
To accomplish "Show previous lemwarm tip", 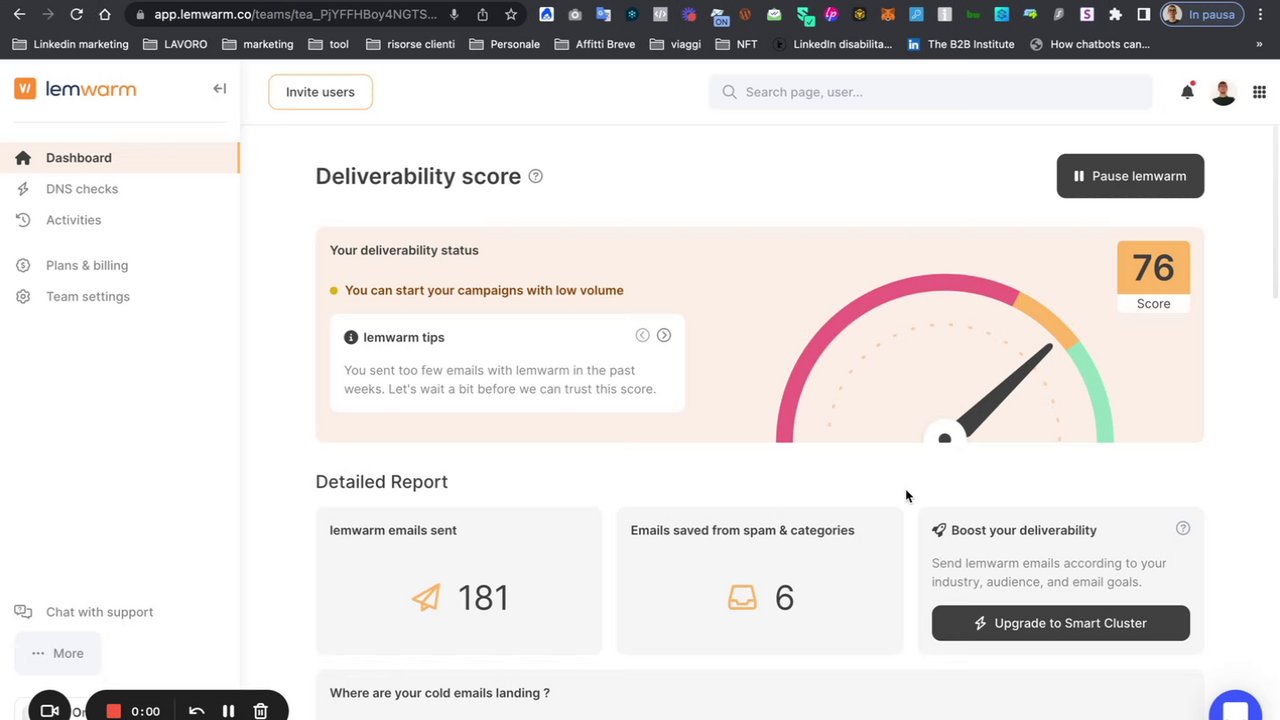I will 642,336.
